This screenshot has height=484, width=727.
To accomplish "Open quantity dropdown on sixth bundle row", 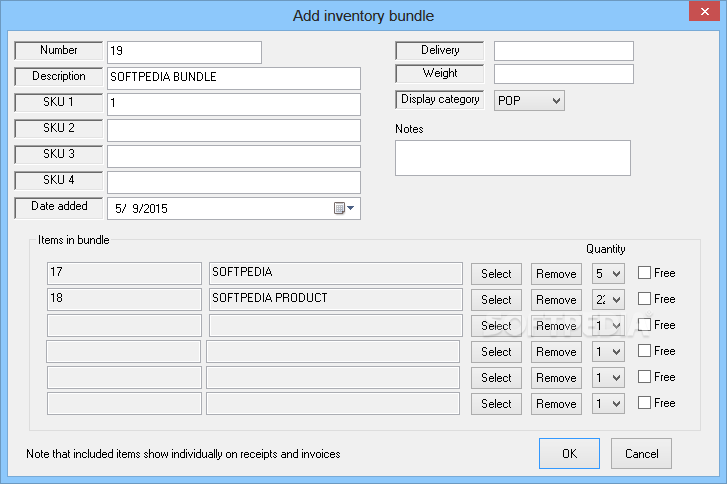I will [608, 403].
